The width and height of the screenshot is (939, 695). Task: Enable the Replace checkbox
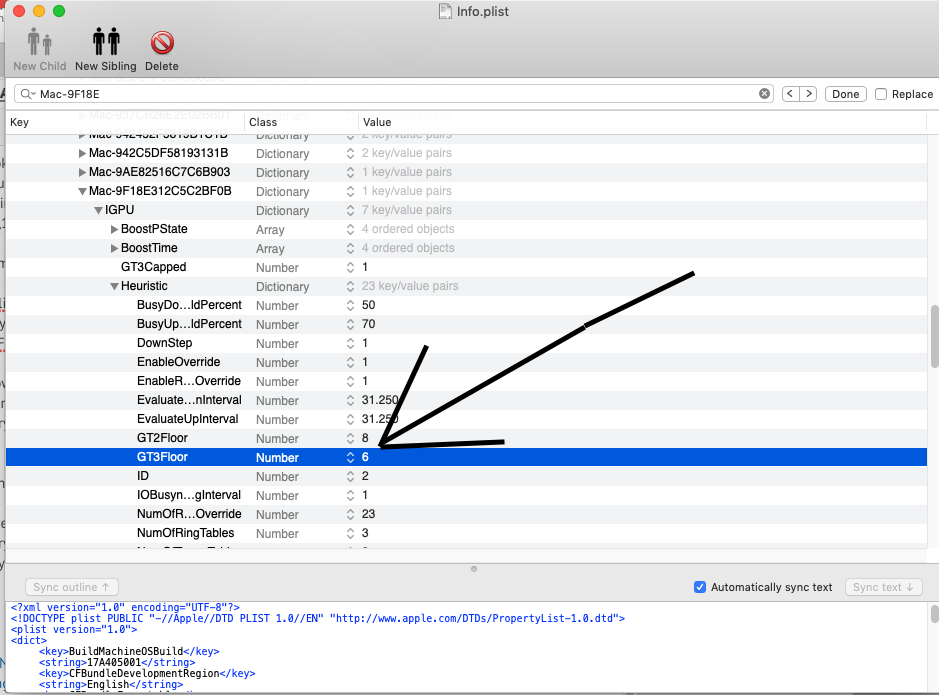pos(881,94)
